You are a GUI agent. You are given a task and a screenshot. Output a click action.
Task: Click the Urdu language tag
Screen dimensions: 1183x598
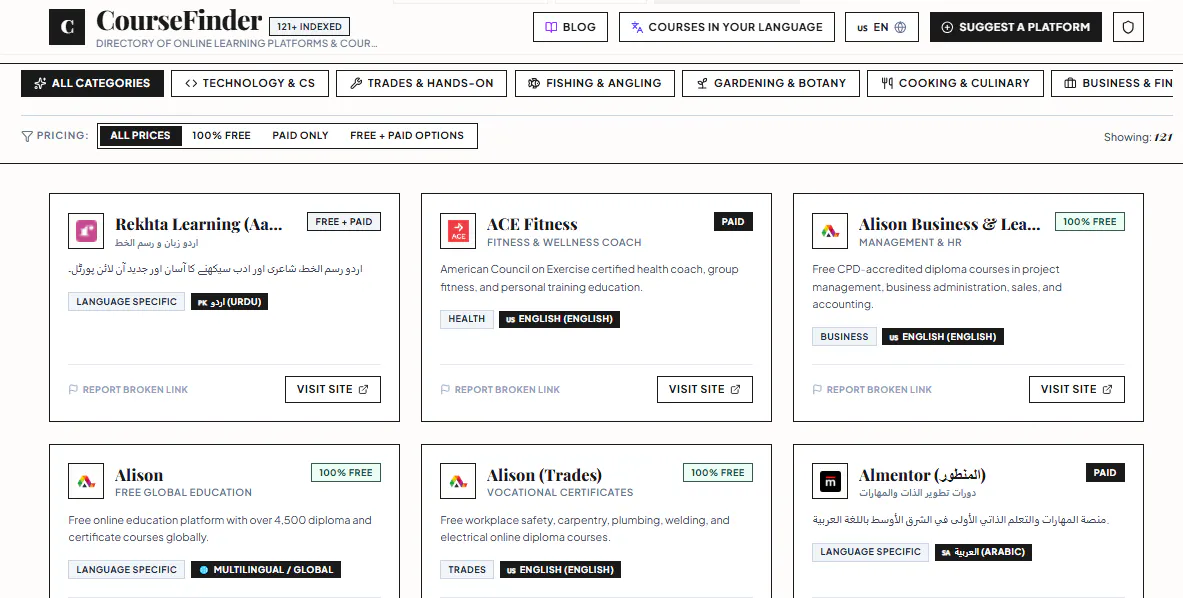pos(229,302)
